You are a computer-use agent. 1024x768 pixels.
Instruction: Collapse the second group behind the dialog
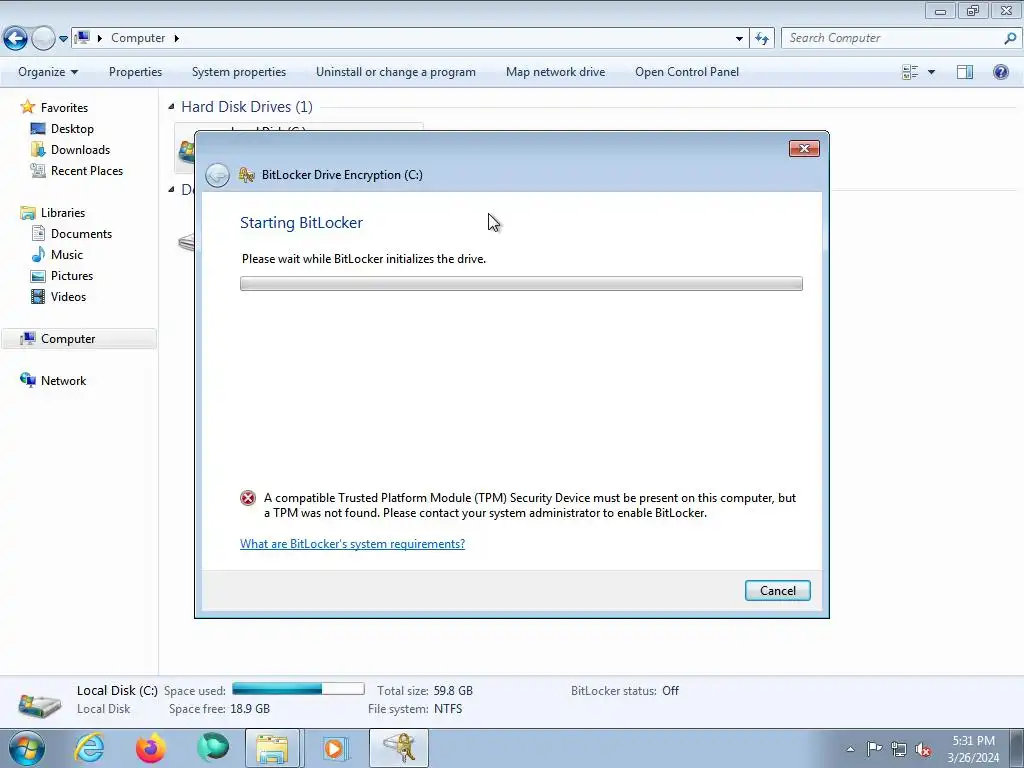point(171,189)
